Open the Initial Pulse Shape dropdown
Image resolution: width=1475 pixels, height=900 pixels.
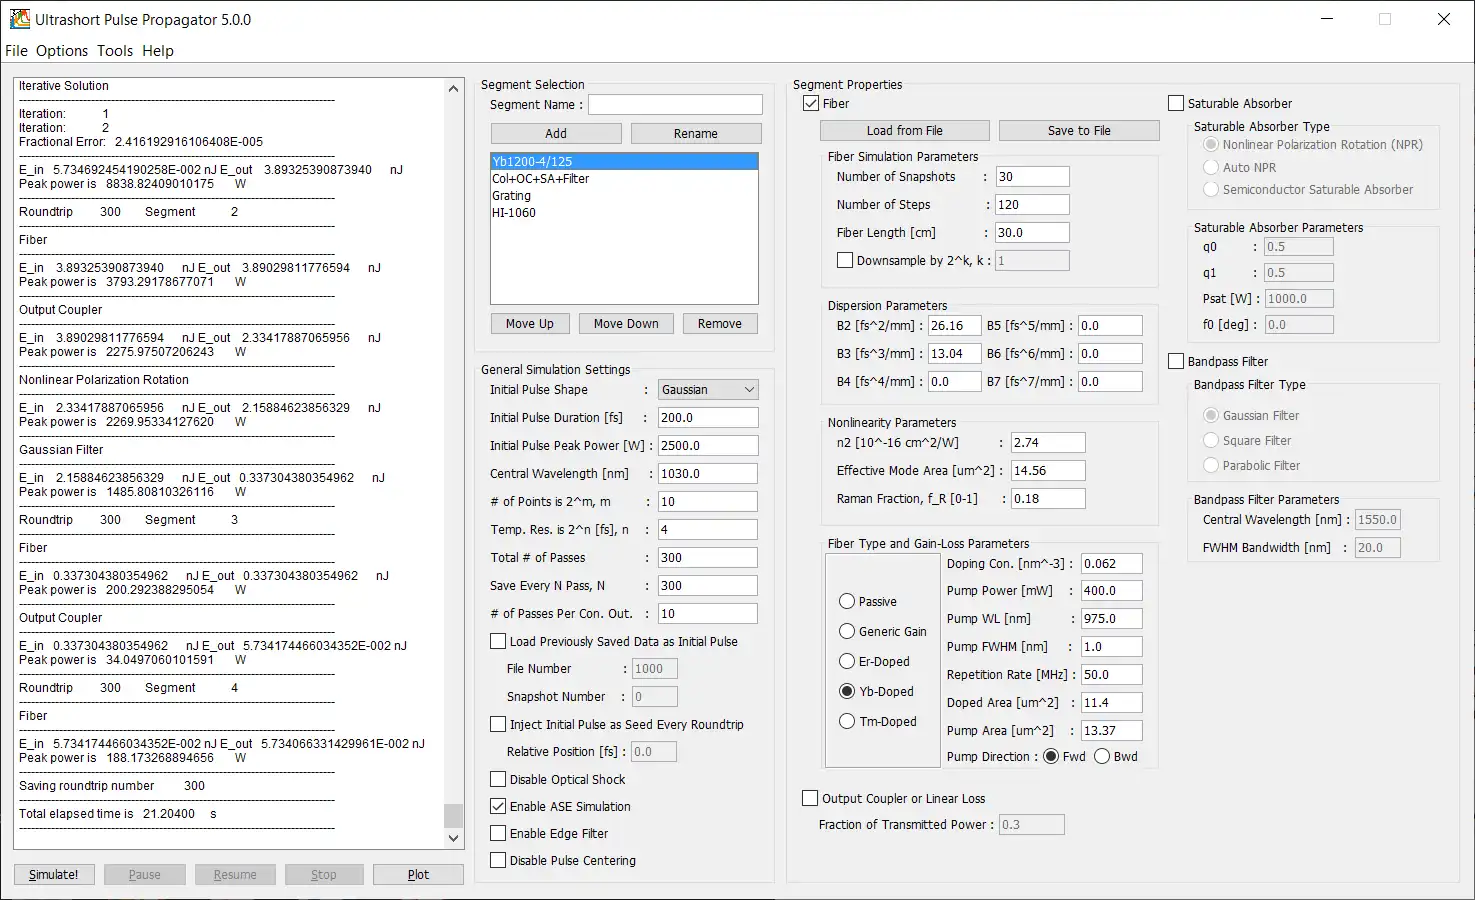click(x=708, y=390)
